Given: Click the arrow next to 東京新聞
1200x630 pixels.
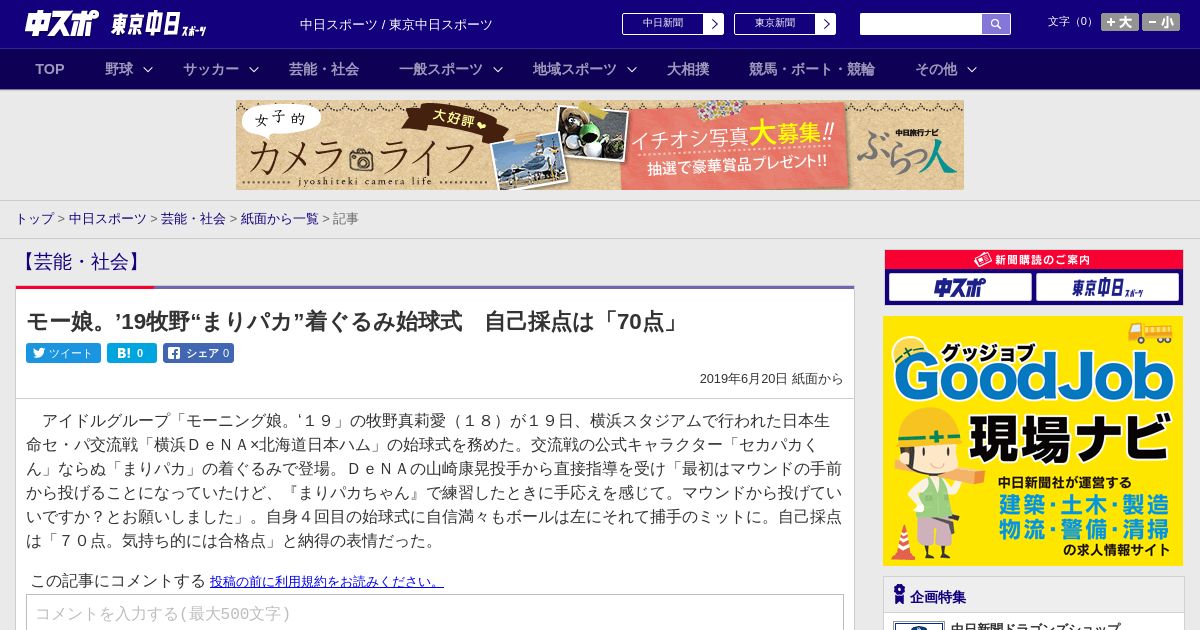Looking at the screenshot, I should pyautogui.click(x=826, y=24).
